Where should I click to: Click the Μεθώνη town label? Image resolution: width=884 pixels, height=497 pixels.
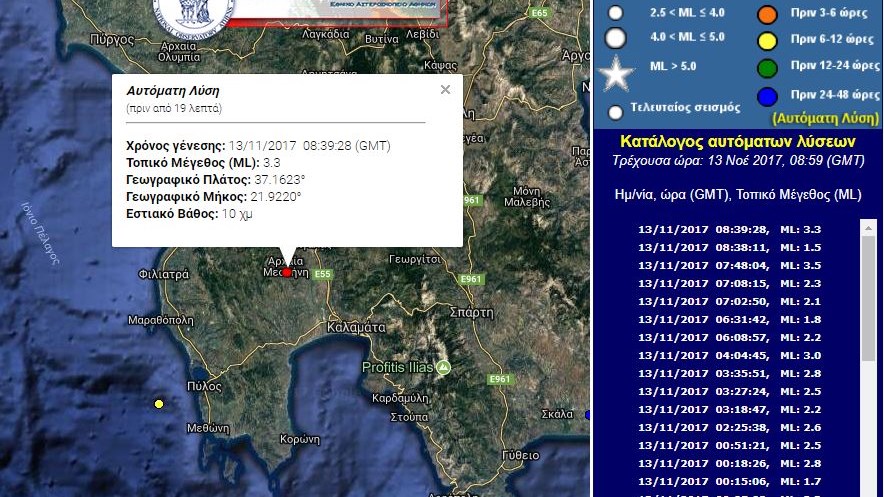[x=208, y=428]
